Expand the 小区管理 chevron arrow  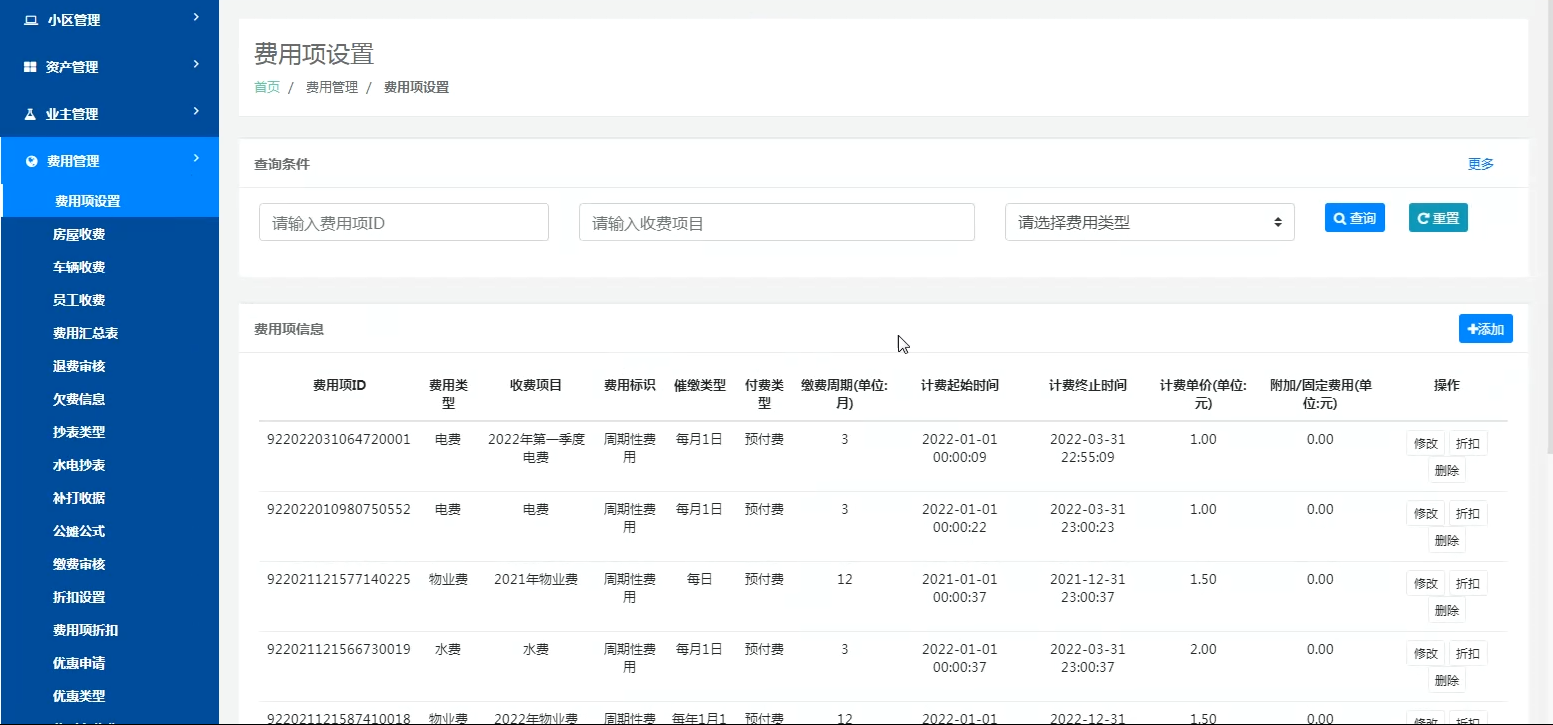(196, 17)
